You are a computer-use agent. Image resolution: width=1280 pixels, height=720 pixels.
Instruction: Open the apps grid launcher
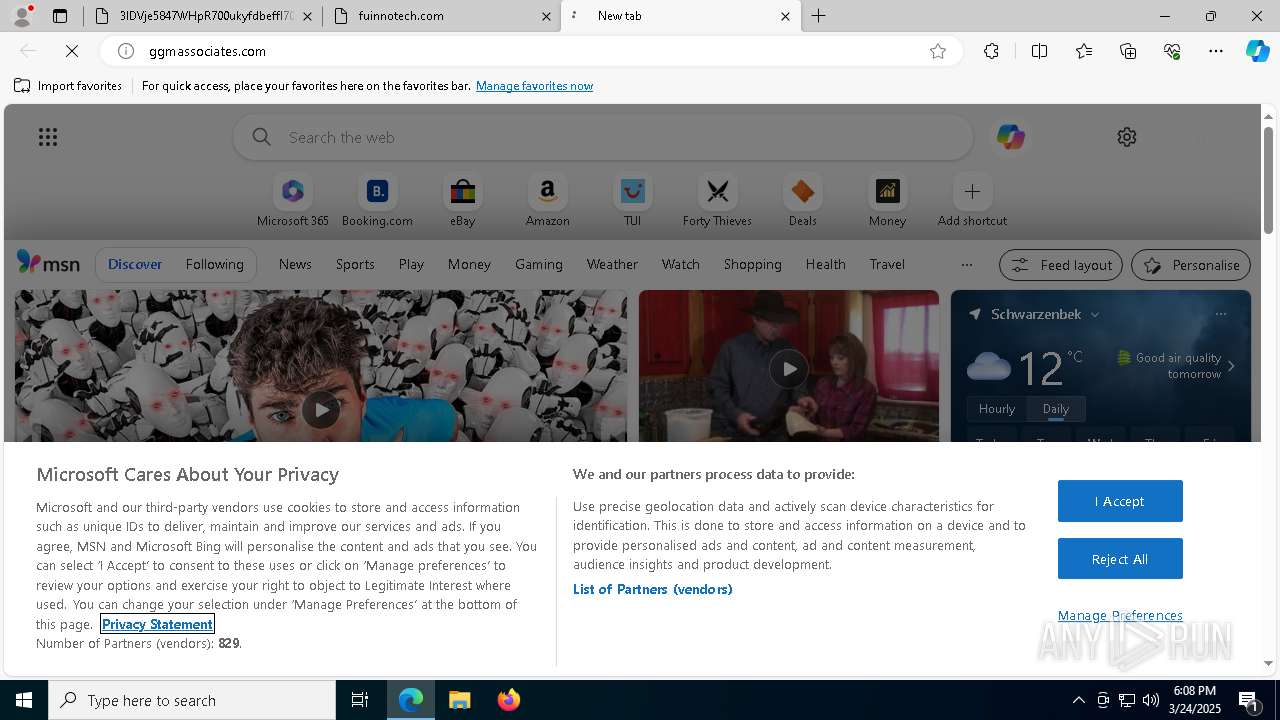(x=48, y=137)
